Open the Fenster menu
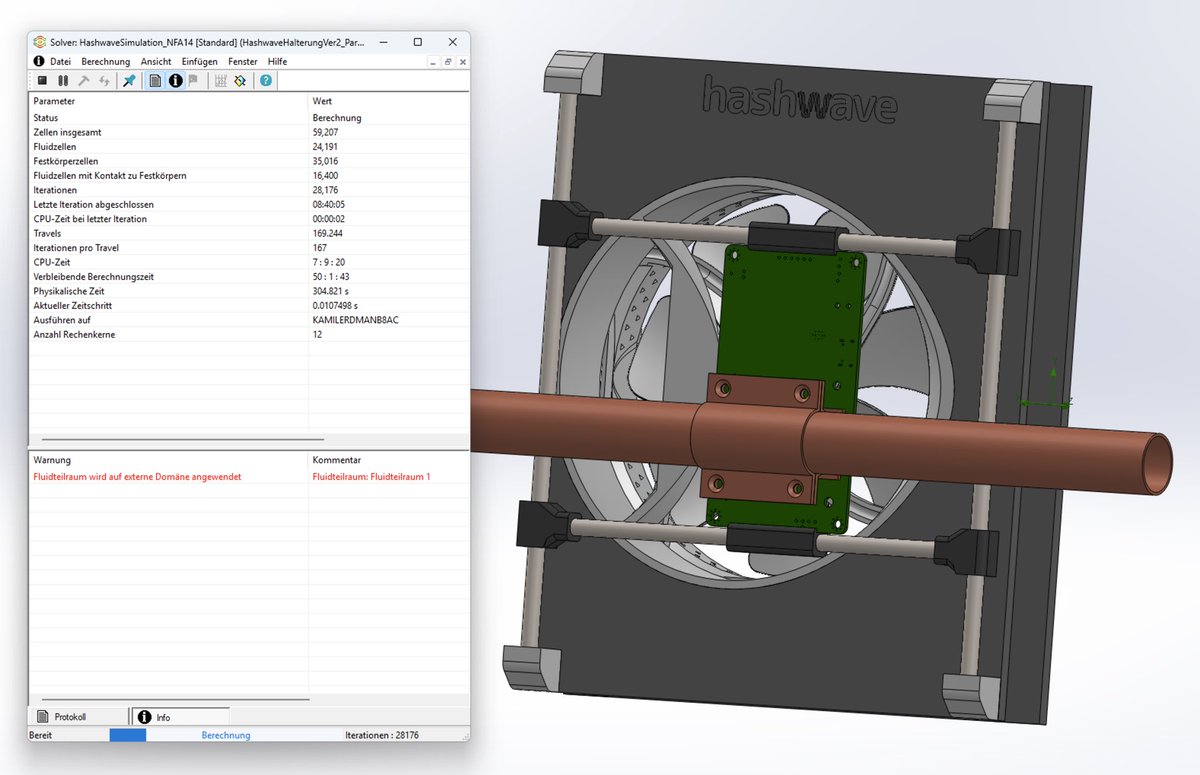Image resolution: width=1200 pixels, height=775 pixels. point(243,62)
